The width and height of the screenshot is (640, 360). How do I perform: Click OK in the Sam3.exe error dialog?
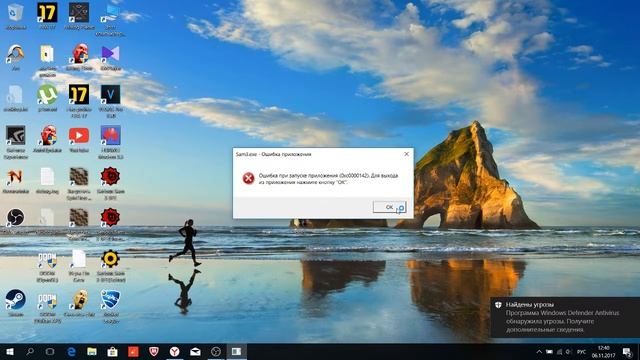coord(389,207)
